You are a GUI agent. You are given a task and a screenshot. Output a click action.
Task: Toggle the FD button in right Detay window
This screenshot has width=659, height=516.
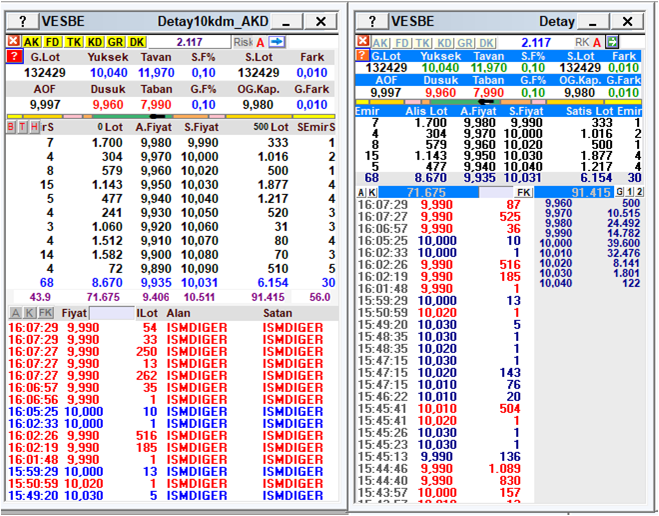point(402,43)
